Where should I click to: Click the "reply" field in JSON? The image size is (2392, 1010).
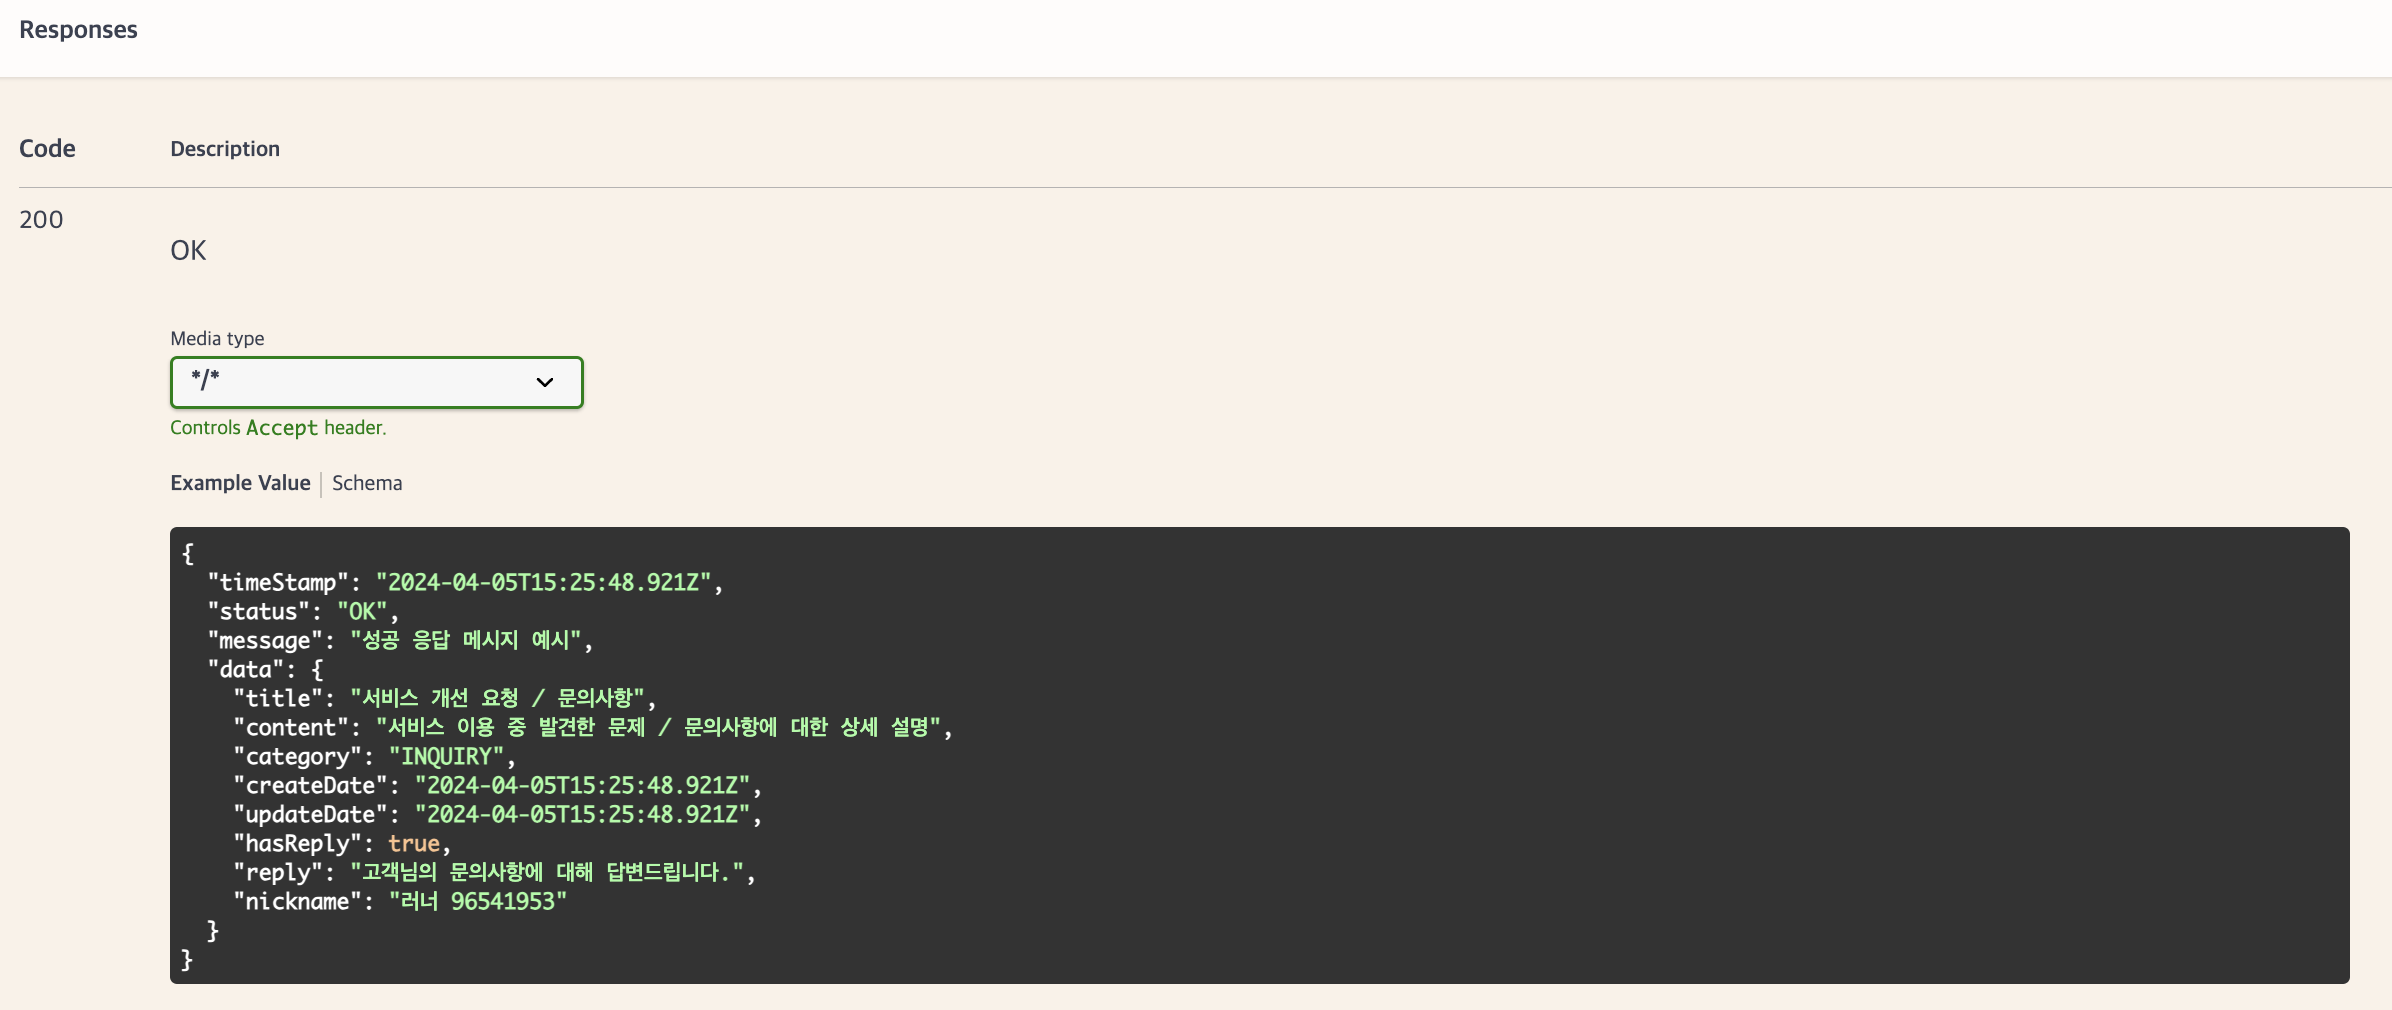click(x=495, y=872)
